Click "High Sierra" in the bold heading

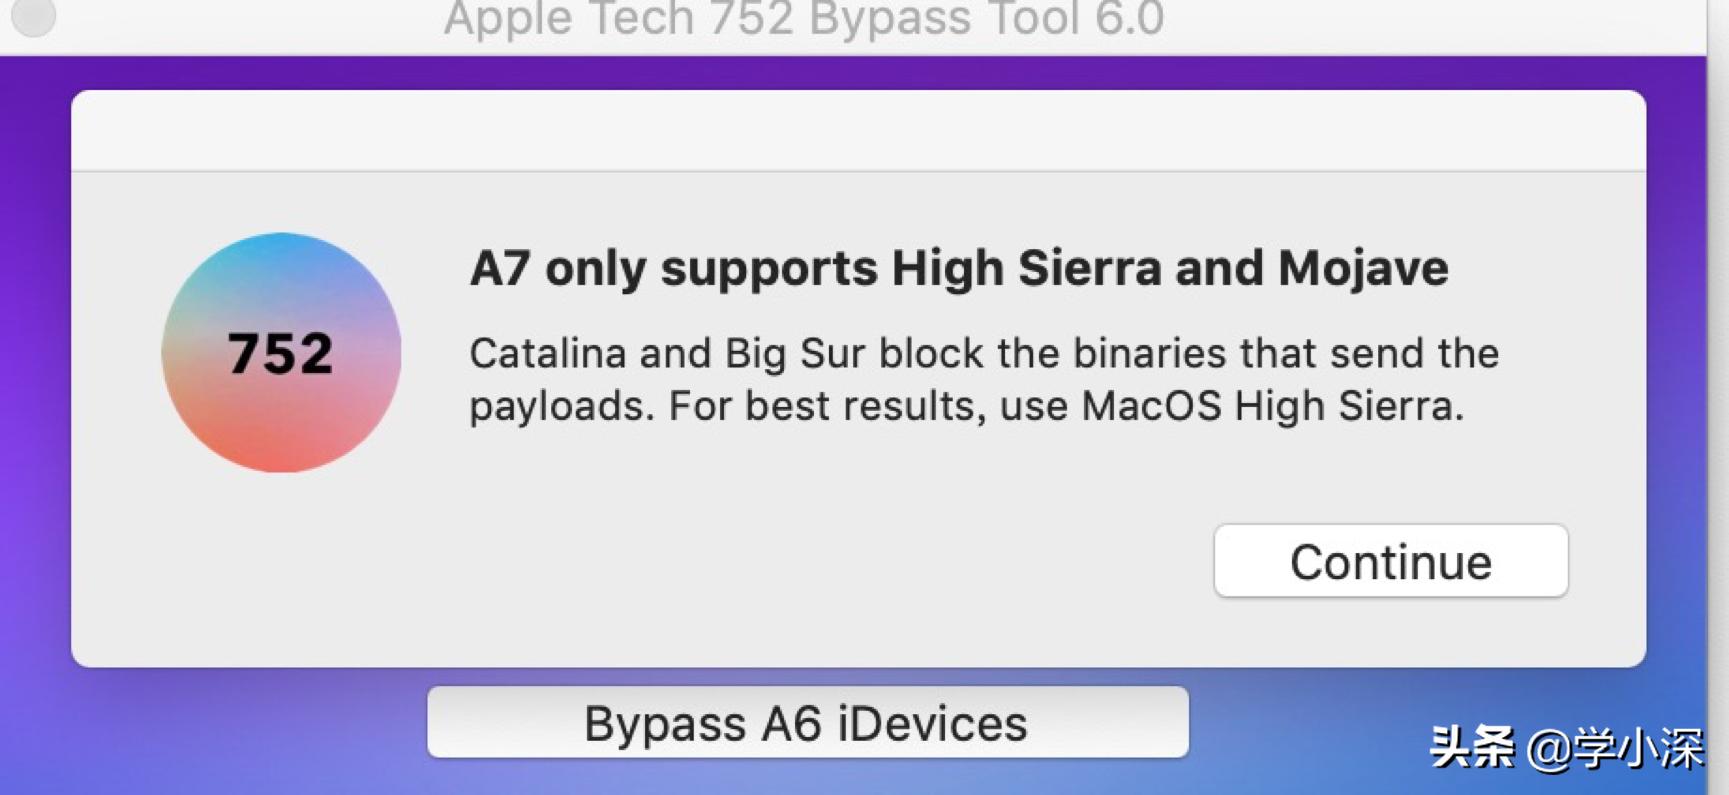1026,269
